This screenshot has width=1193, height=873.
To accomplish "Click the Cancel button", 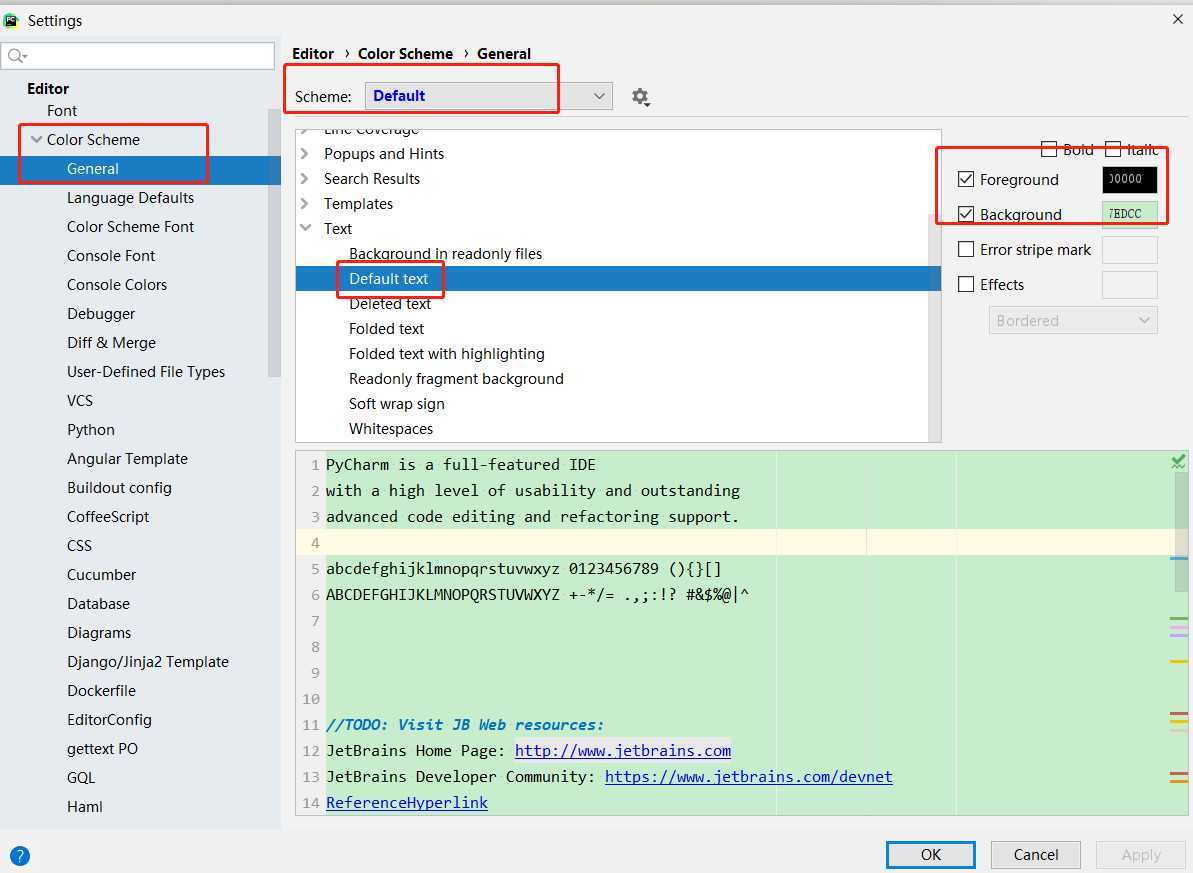I will [1036, 855].
